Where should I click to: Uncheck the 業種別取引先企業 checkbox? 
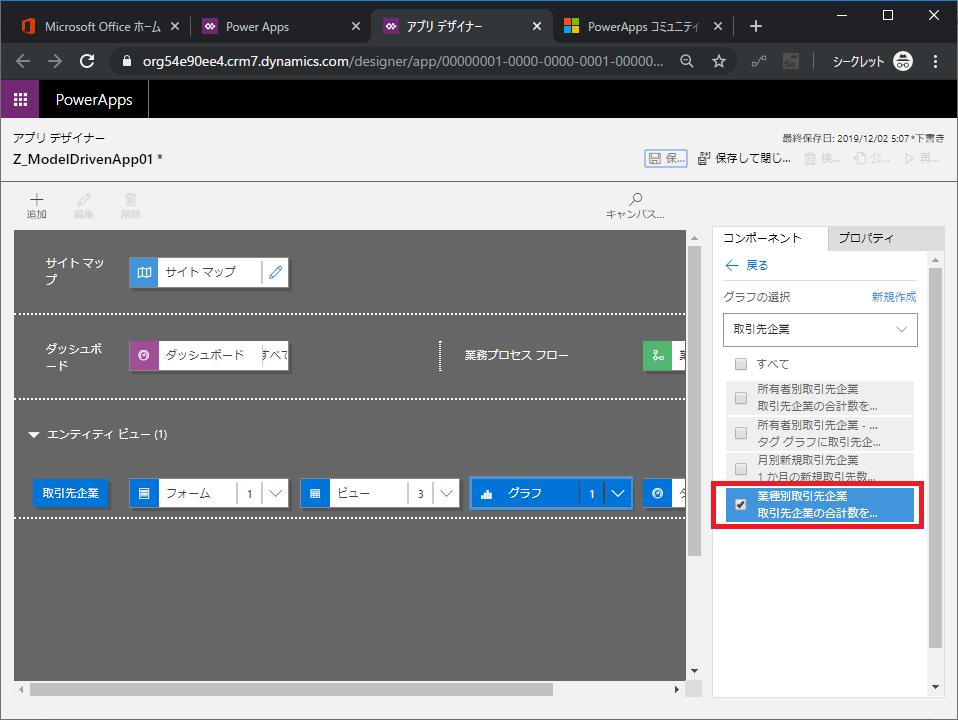pyautogui.click(x=741, y=504)
